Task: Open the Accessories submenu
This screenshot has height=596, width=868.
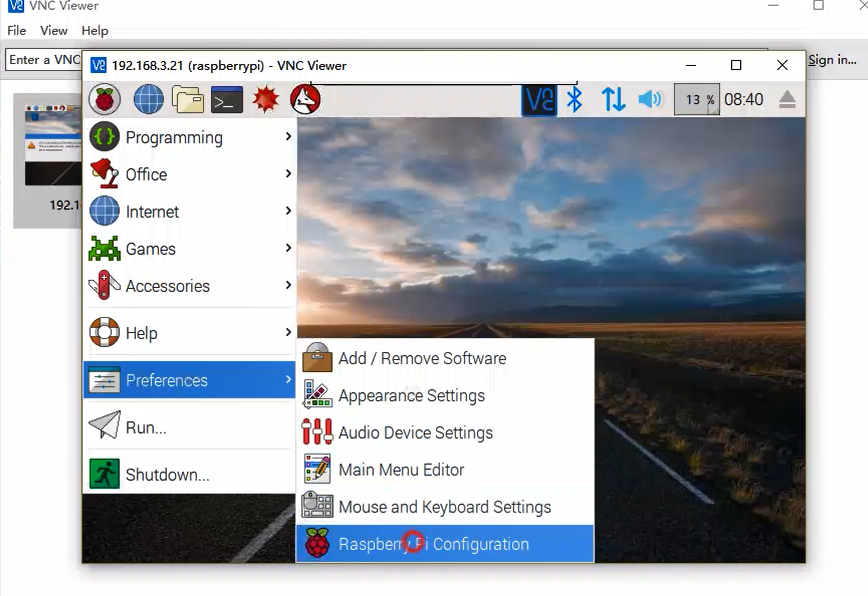Action: 189,286
